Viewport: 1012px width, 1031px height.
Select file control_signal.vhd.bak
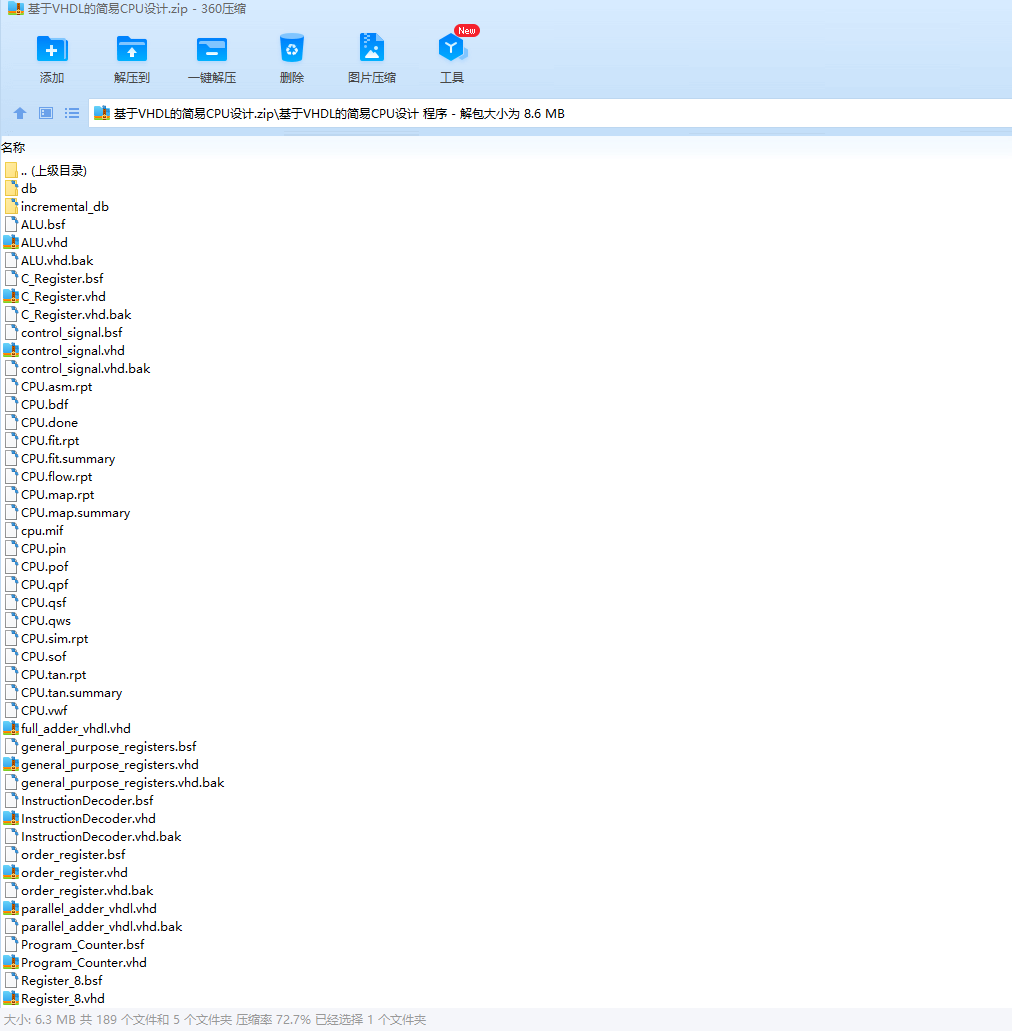tap(85, 369)
